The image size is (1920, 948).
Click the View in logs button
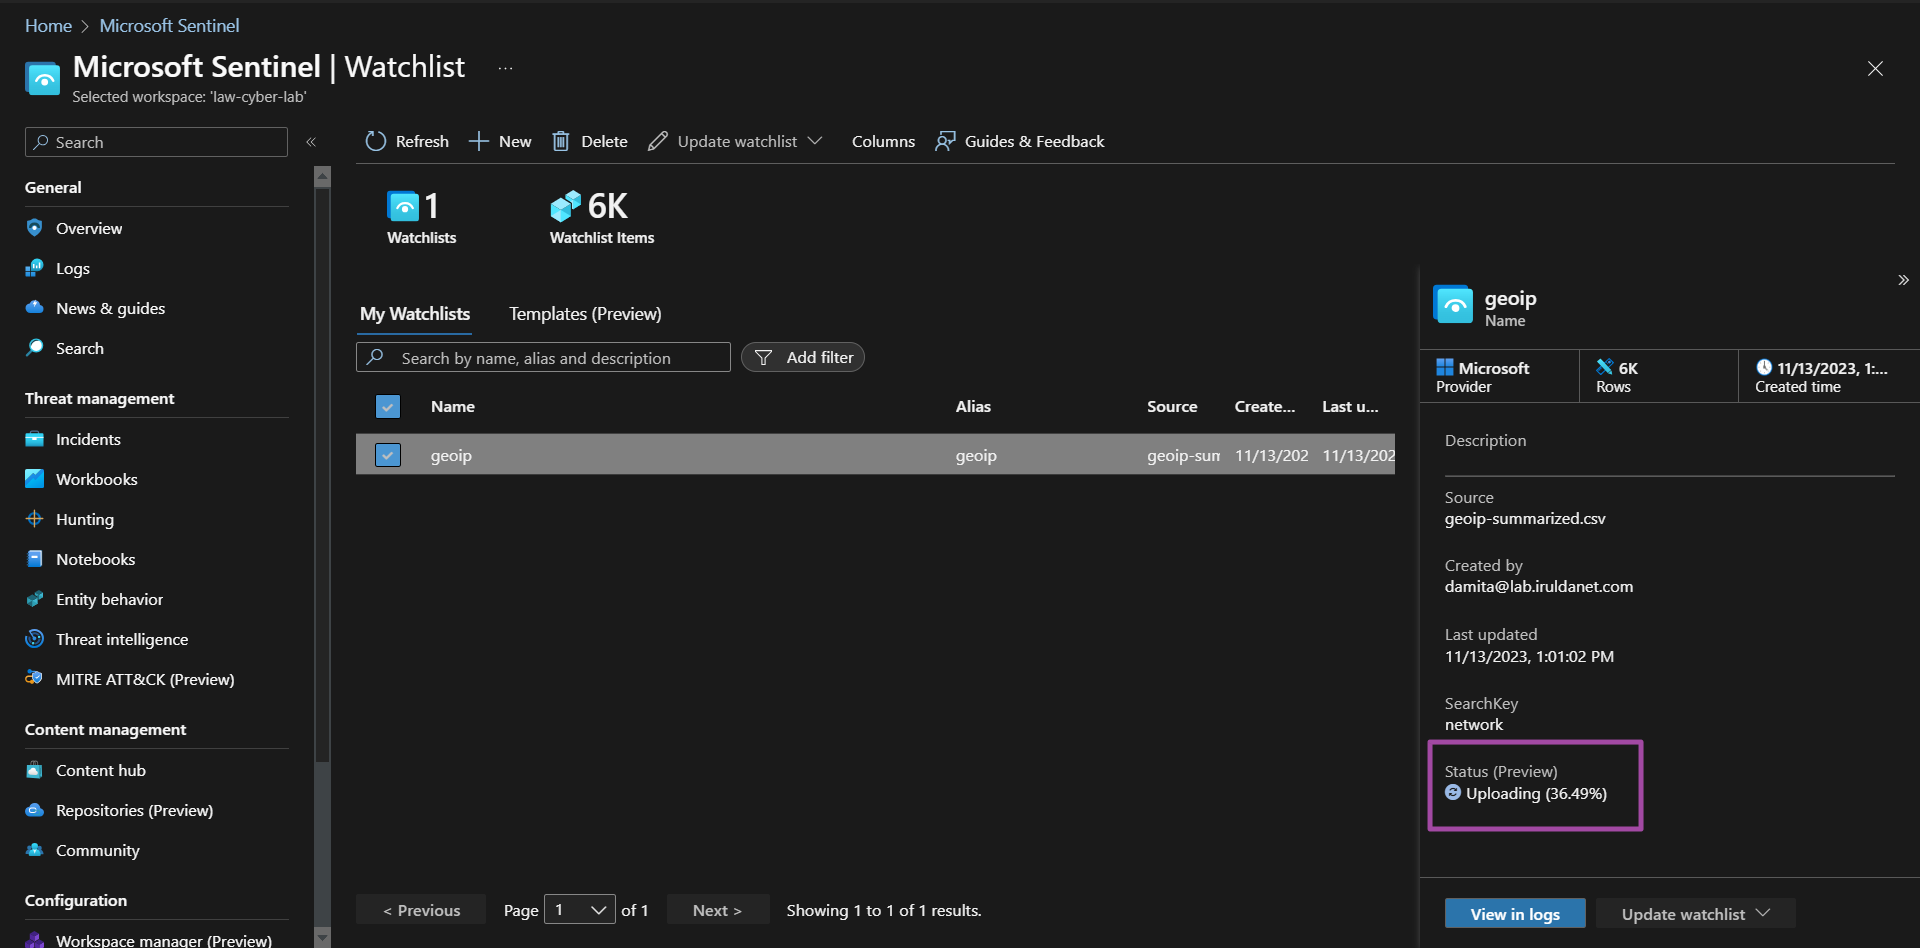1515,914
